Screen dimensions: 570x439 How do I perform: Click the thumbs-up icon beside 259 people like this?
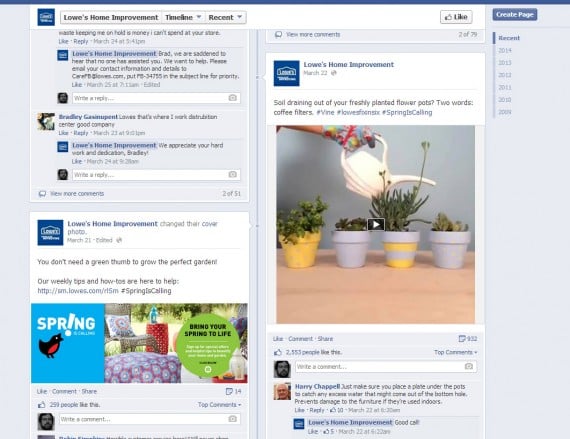[42, 404]
